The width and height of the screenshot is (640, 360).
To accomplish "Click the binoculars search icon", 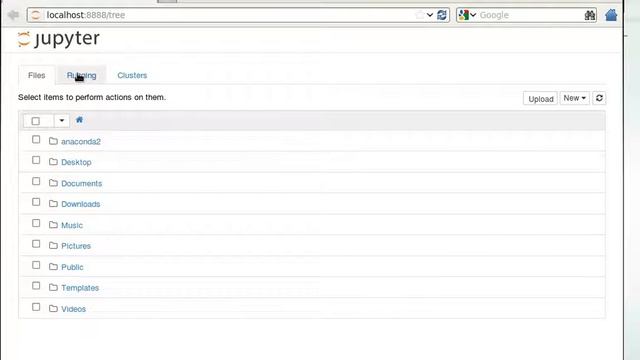I will [x=589, y=16].
